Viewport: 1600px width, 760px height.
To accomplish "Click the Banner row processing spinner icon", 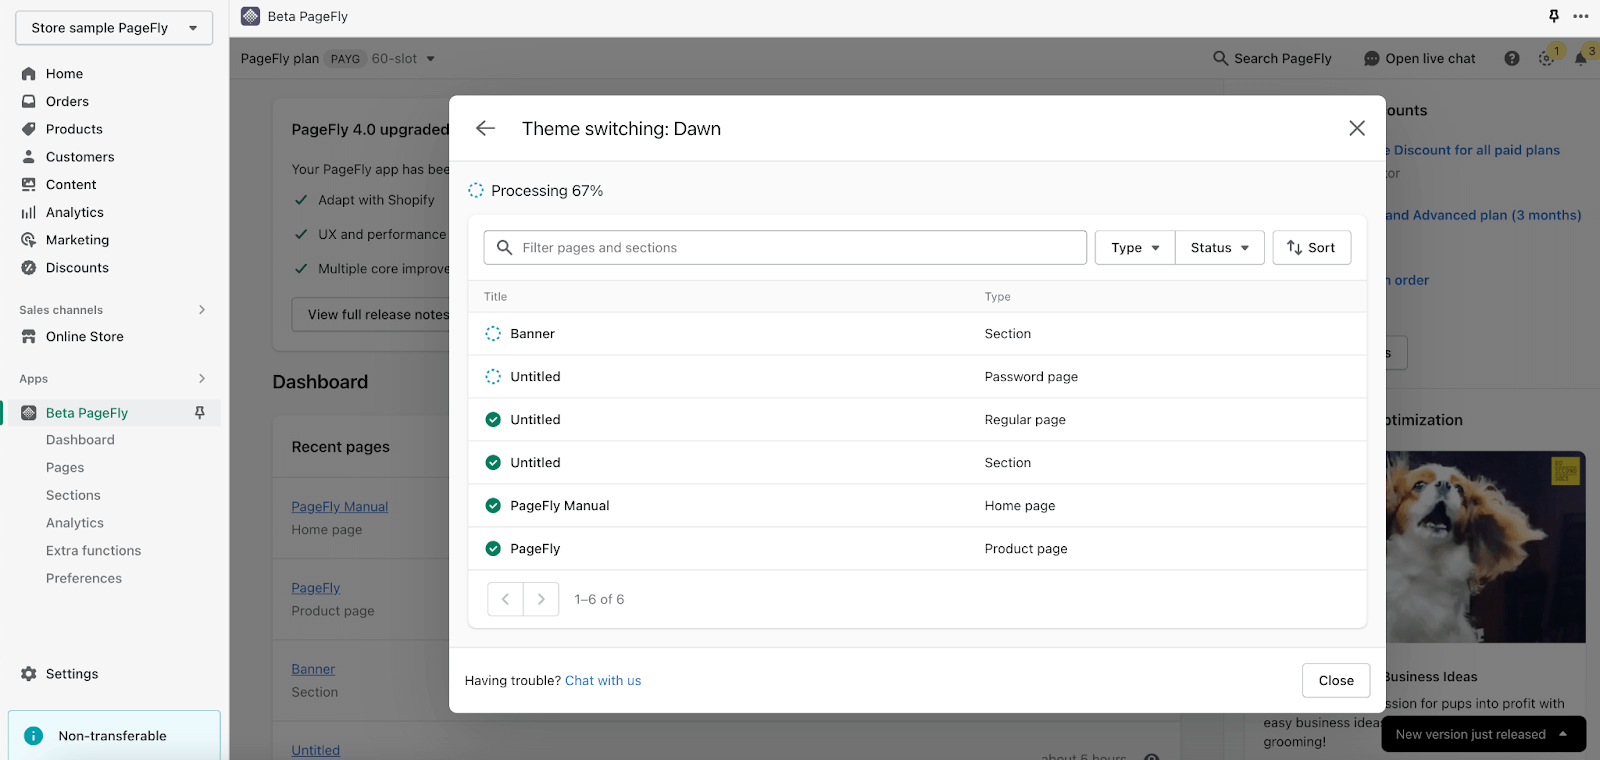I will click(x=493, y=334).
